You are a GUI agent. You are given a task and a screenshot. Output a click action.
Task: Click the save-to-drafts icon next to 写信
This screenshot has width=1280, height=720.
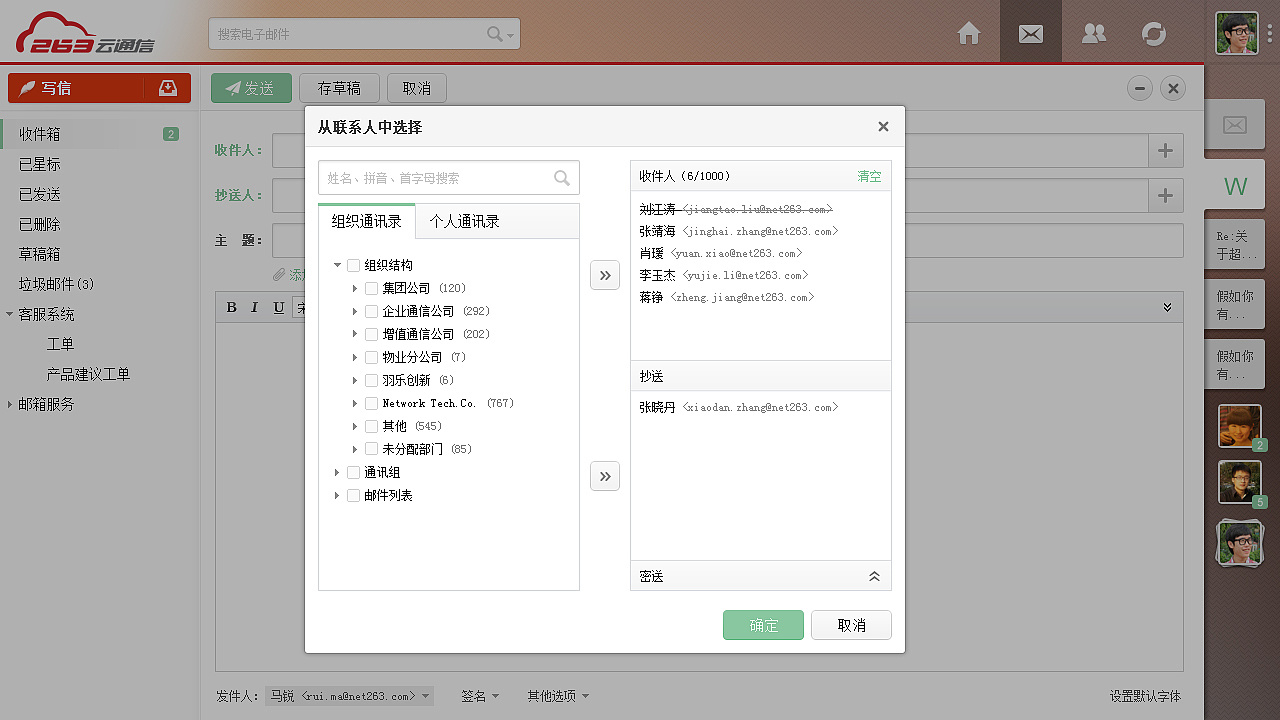(169, 88)
